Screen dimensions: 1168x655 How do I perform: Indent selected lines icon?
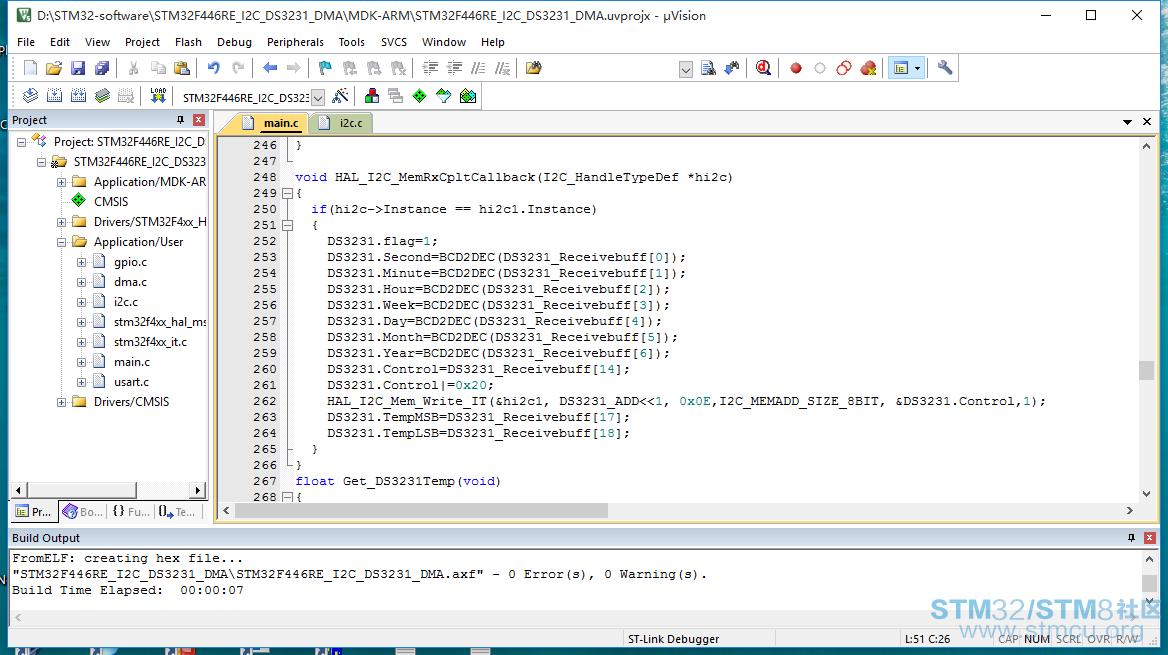coord(430,68)
